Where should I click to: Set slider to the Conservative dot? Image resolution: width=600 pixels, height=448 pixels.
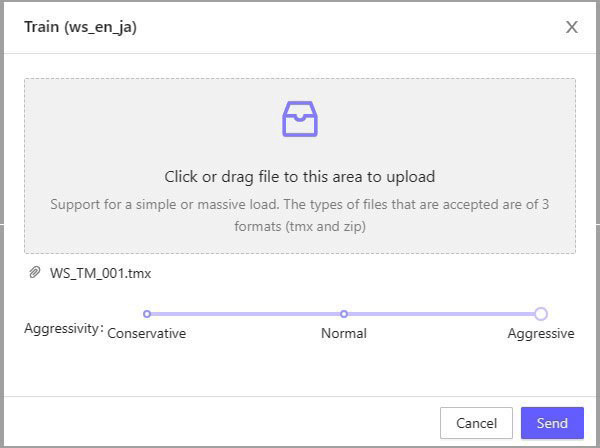[x=147, y=314]
